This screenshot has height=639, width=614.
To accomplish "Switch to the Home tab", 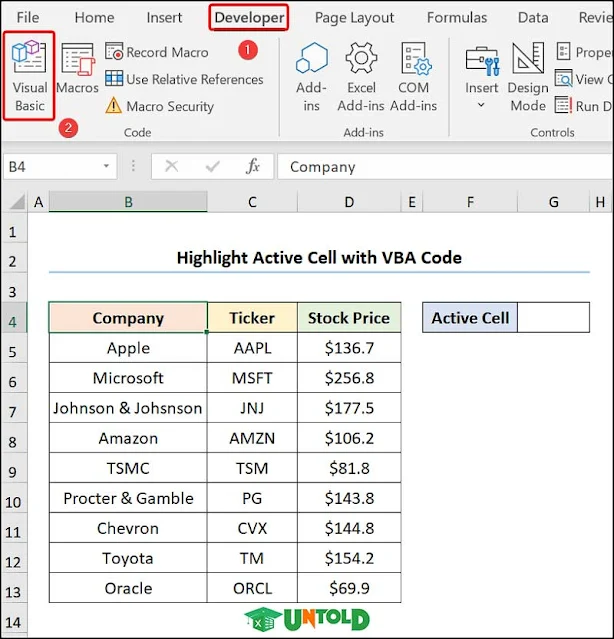I will coord(94,18).
